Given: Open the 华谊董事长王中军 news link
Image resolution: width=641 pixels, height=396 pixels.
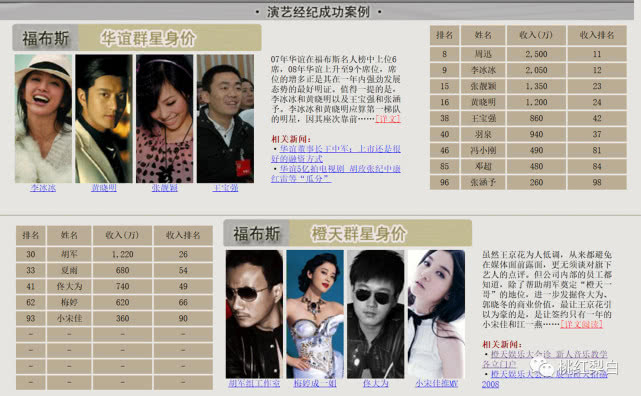Looking at the screenshot, I should pos(336,154).
